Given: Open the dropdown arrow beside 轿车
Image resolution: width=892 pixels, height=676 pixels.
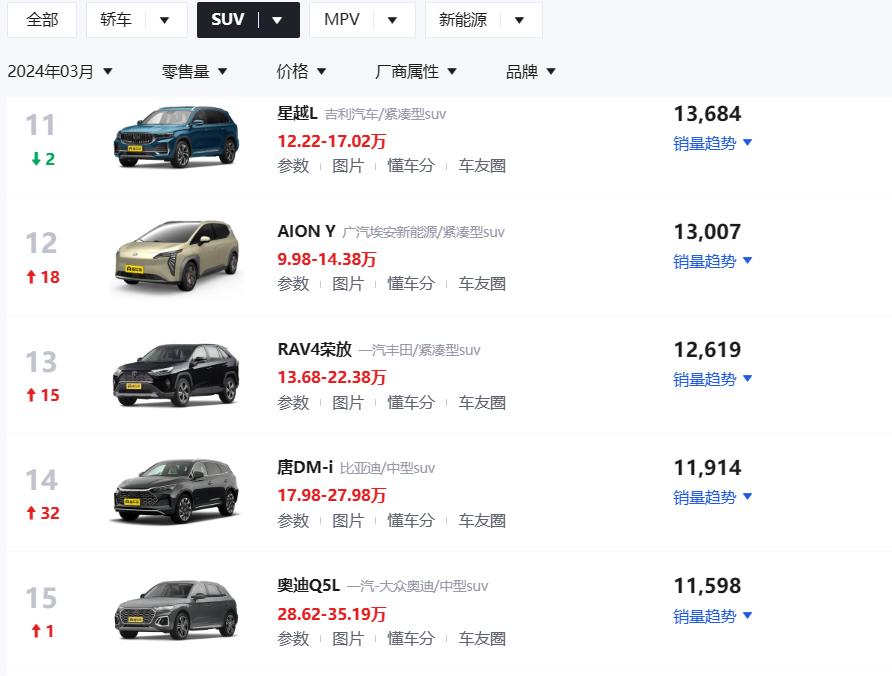Looking at the screenshot, I should click(165, 20).
